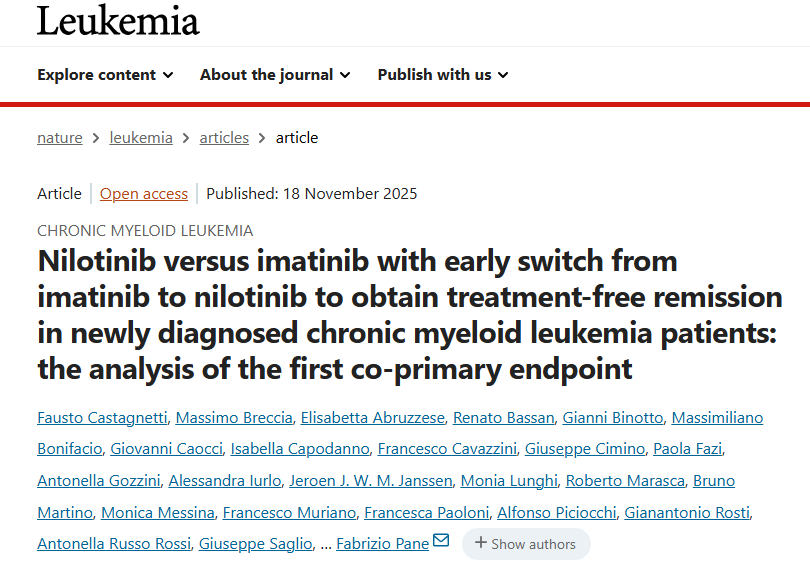Image resolution: width=810 pixels, height=561 pixels.
Task: Click the Open access link
Action: [x=144, y=194]
